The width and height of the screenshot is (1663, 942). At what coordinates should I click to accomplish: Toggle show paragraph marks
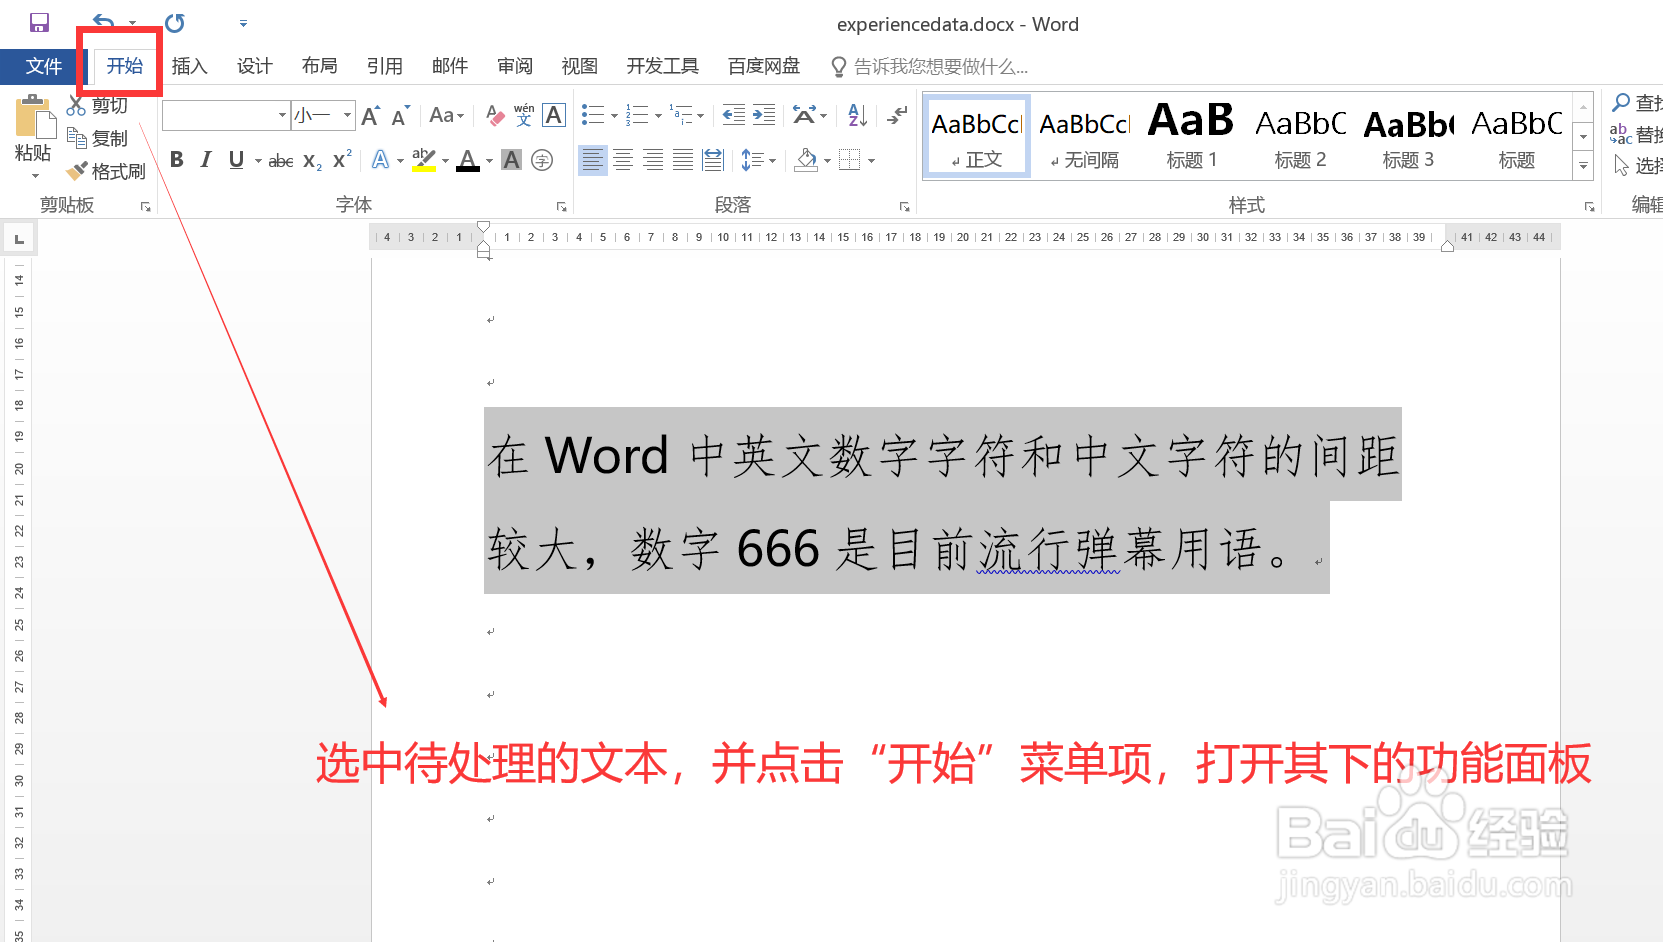[897, 115]
